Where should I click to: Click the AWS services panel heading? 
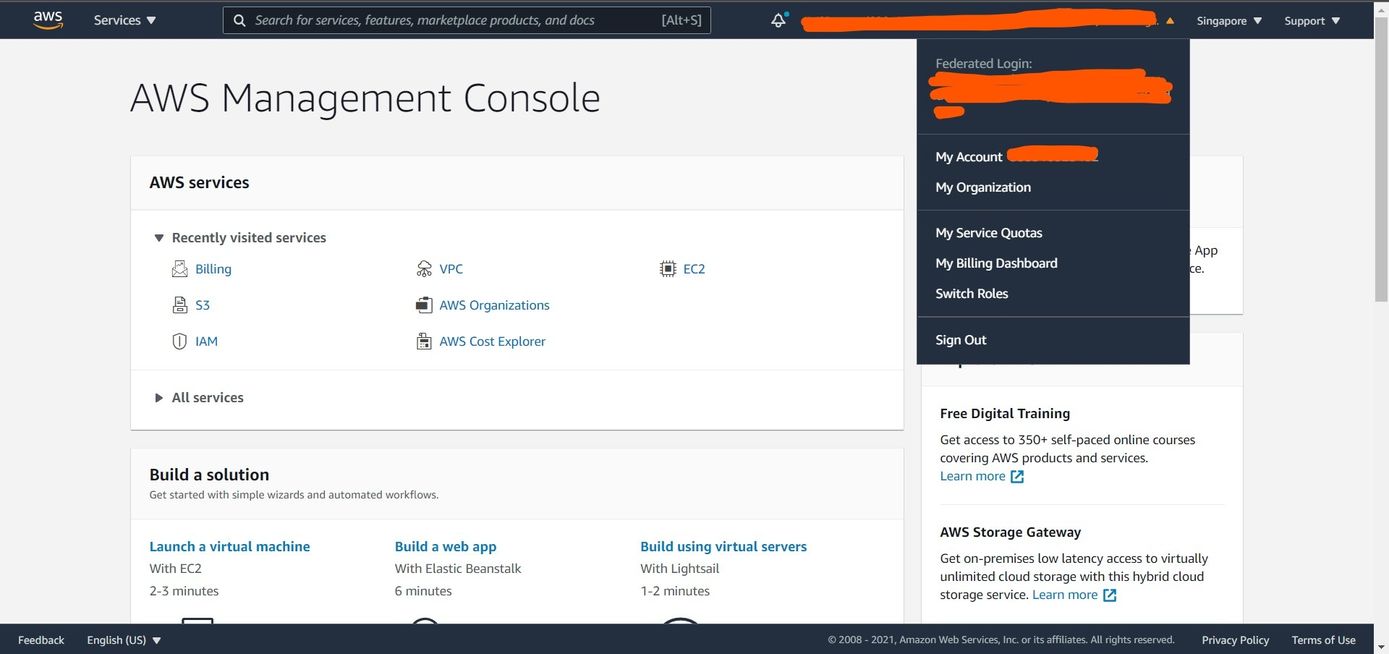(x=199, y=183)
